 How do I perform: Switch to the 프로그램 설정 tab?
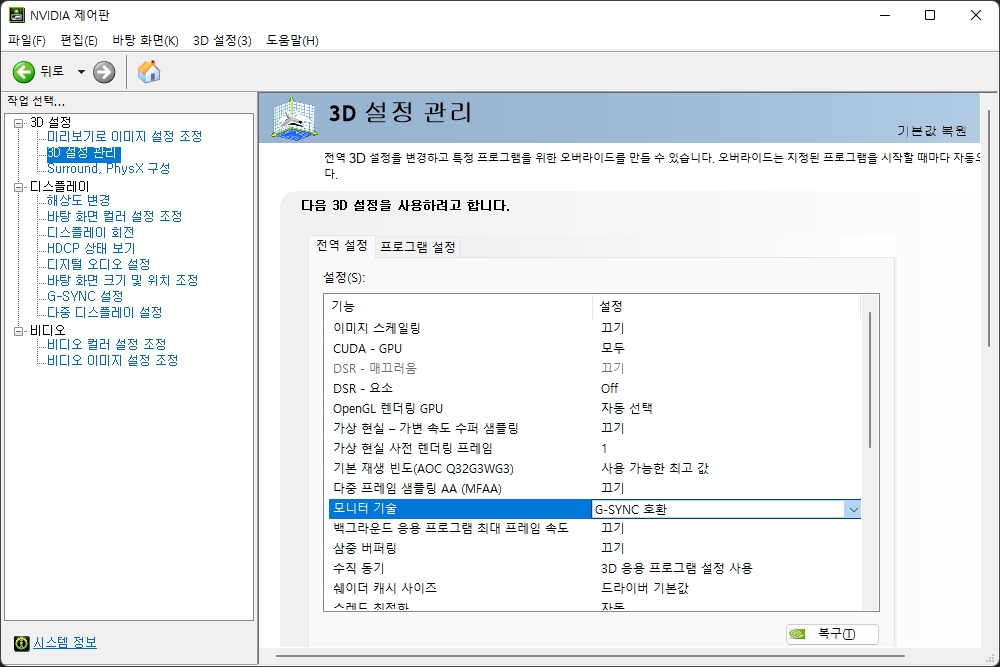(418, 247)
